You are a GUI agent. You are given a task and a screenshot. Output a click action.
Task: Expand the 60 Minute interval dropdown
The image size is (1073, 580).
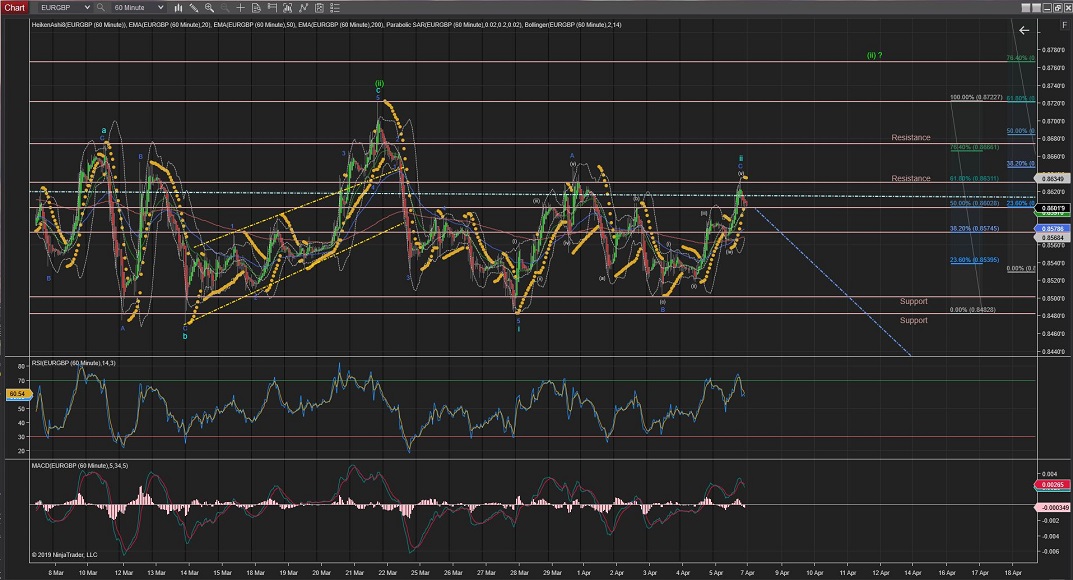[x=160, y=7]
